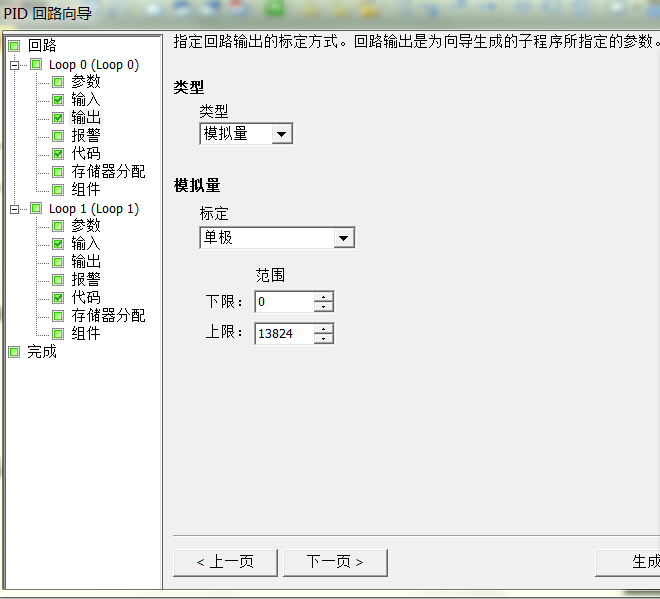Select the Loop 0 (Loop 0) node
Viewport: 660px width, 599px height.
tap(93, 65)
